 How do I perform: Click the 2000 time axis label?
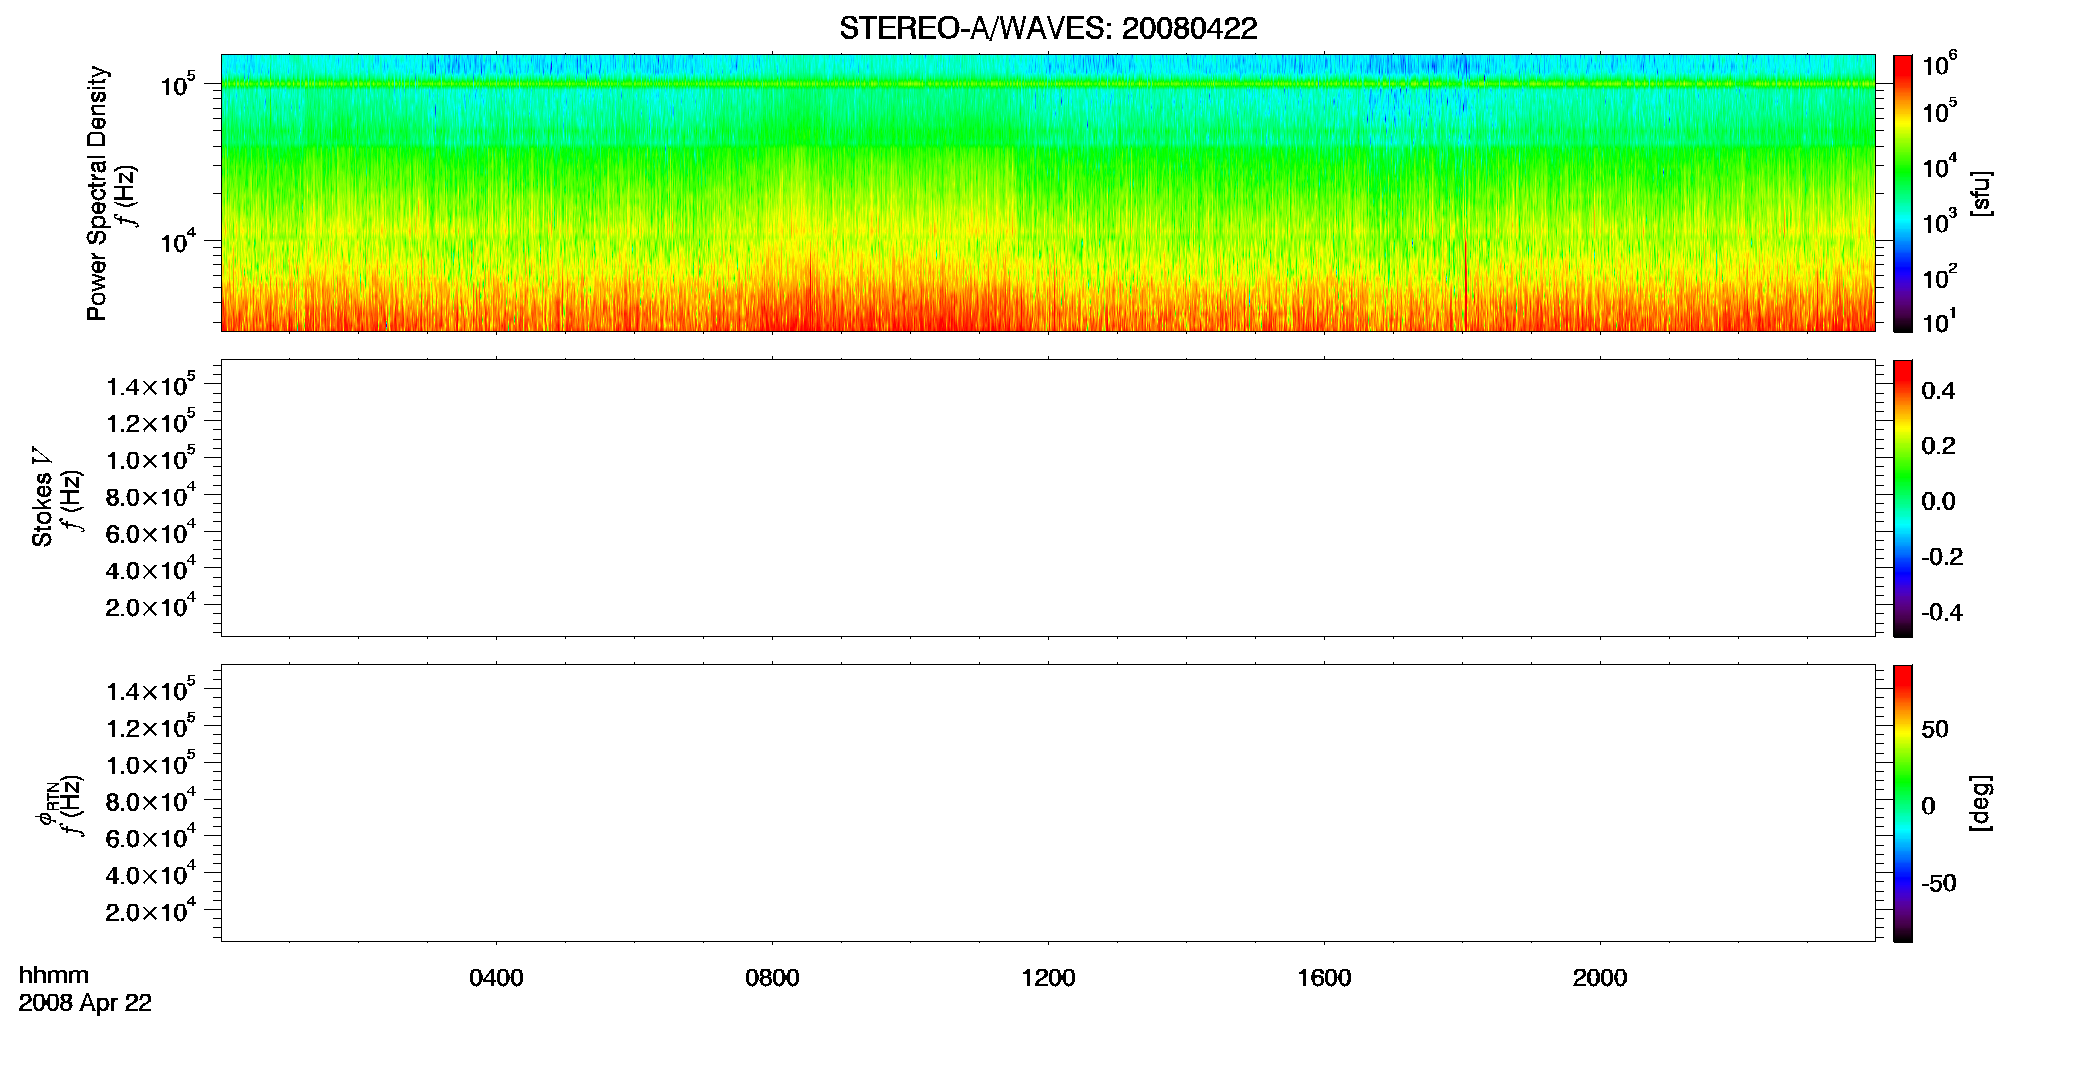[x=1600, y=978]
